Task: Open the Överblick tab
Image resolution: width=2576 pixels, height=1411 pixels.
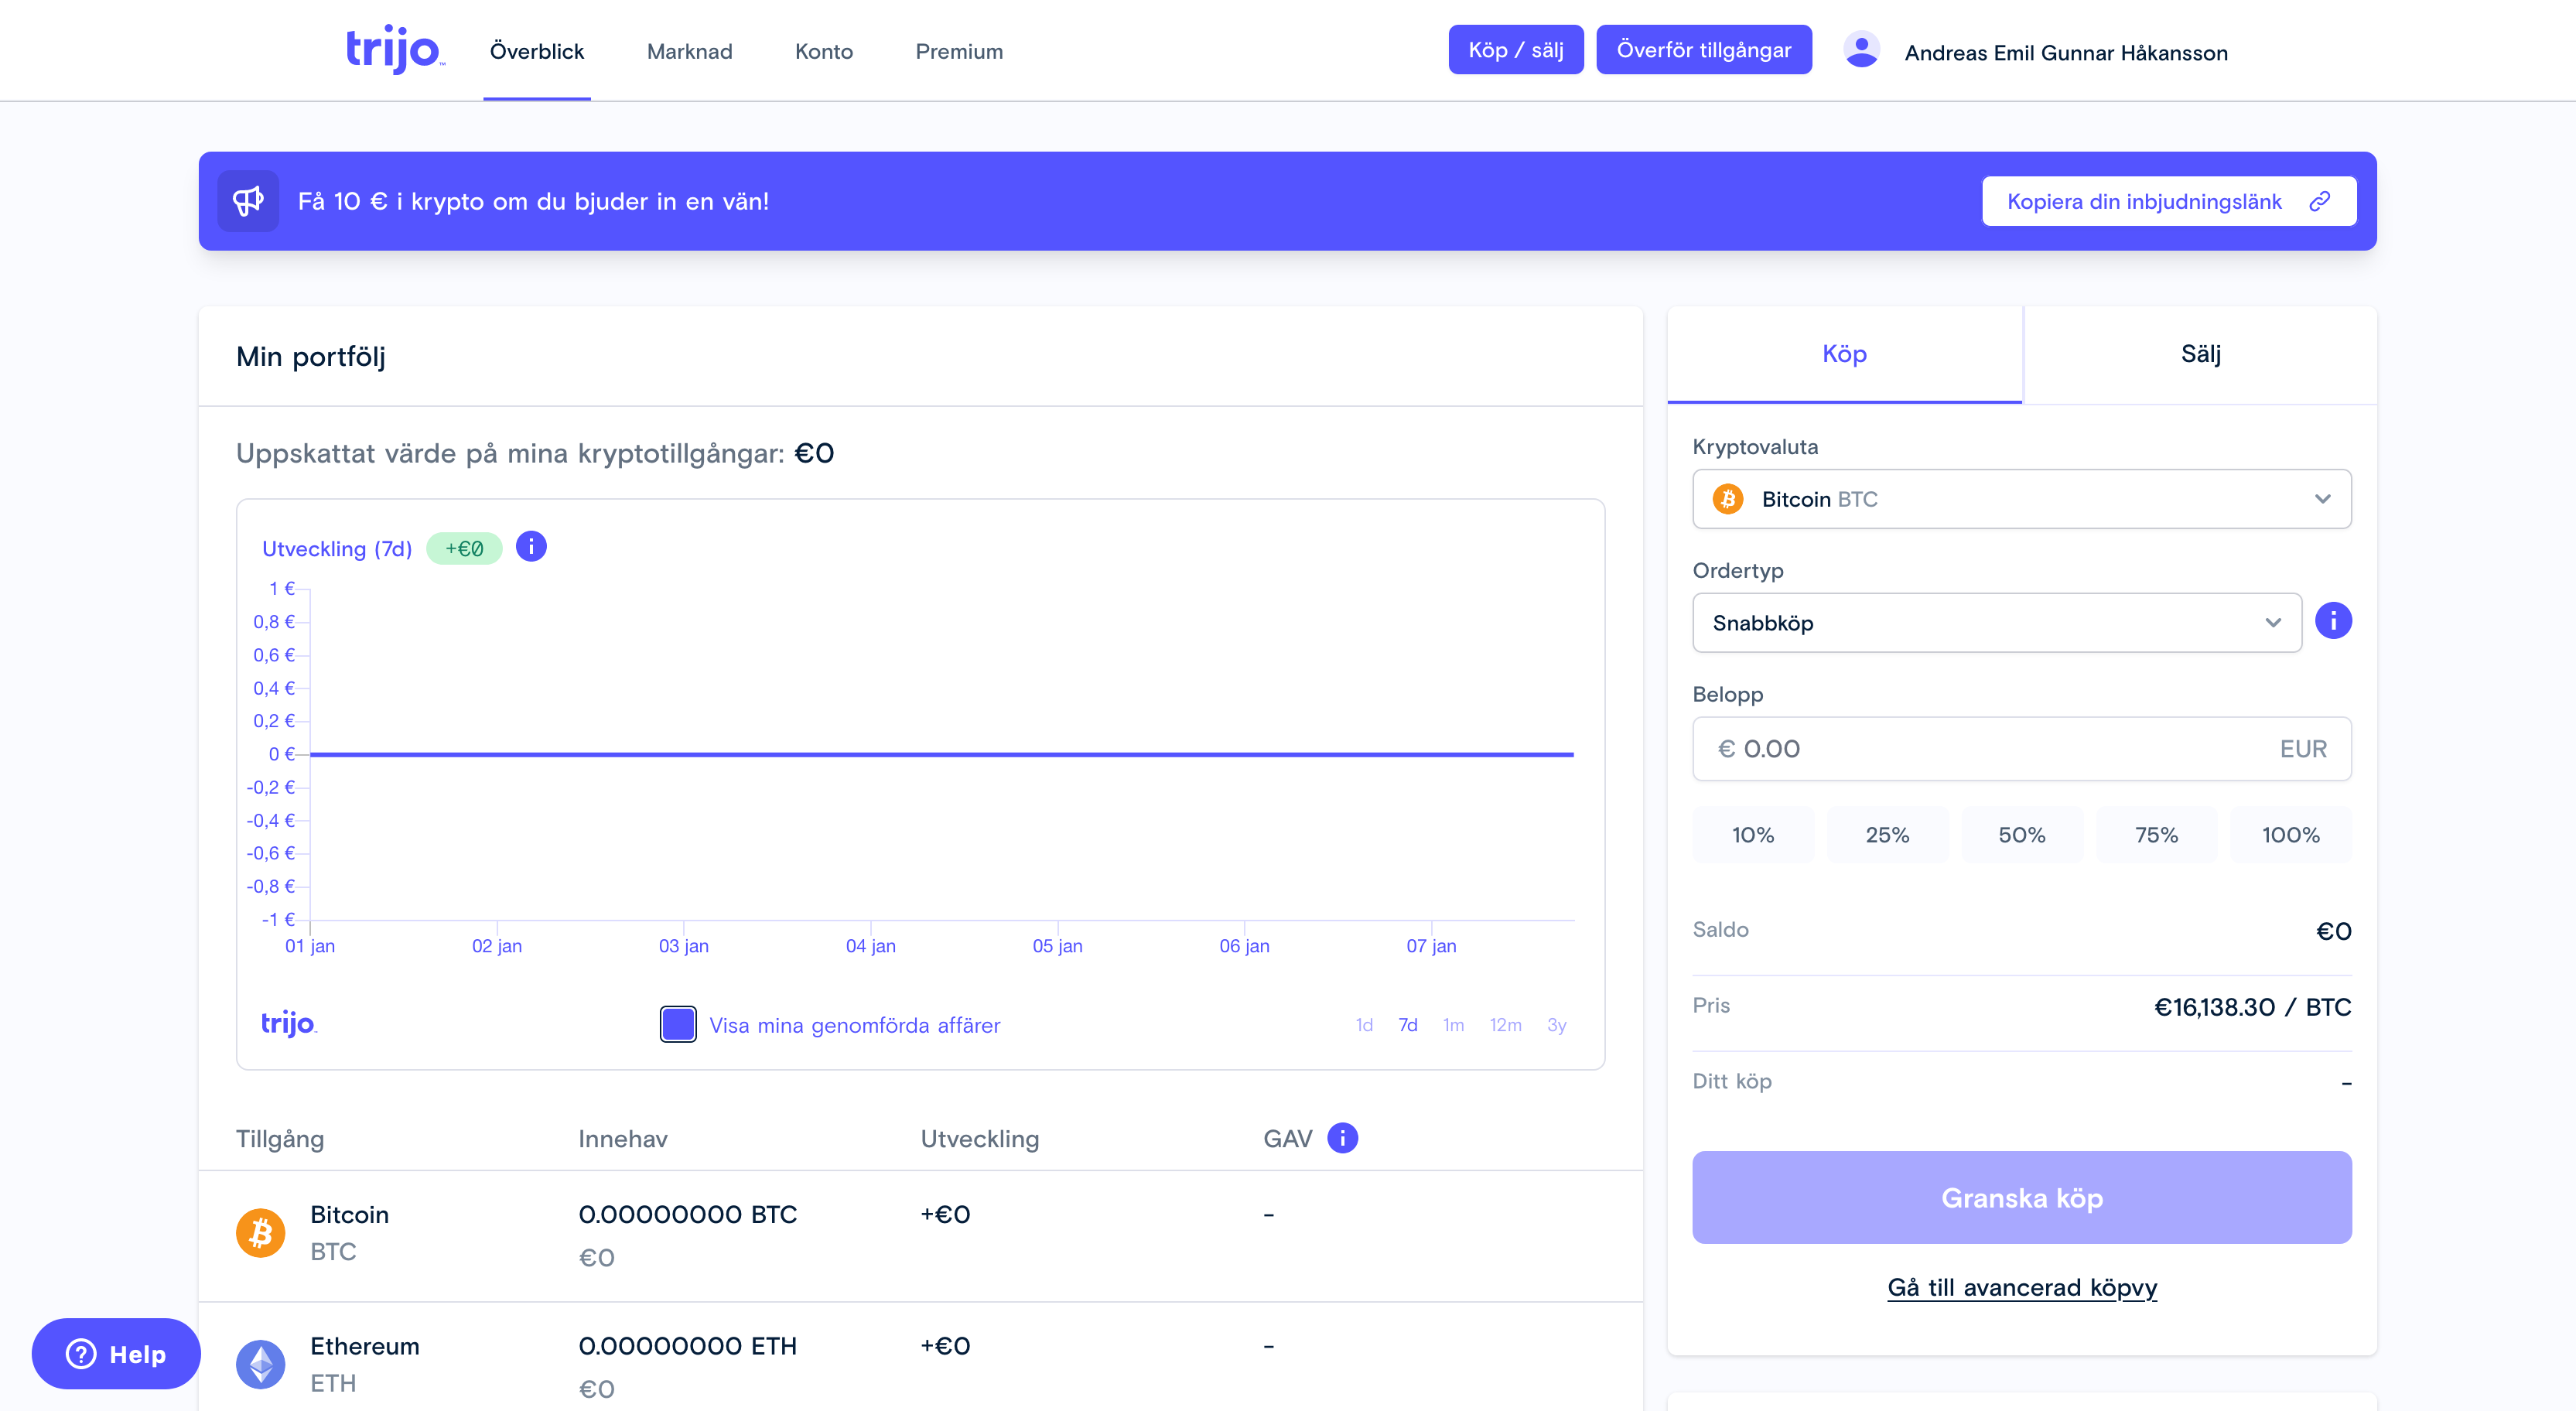Action: click(x=537, y=51)
